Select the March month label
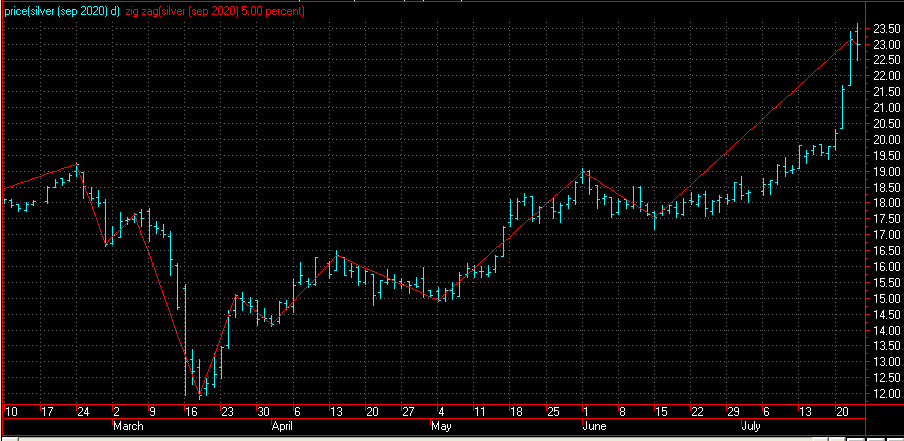 click(129, 427)
